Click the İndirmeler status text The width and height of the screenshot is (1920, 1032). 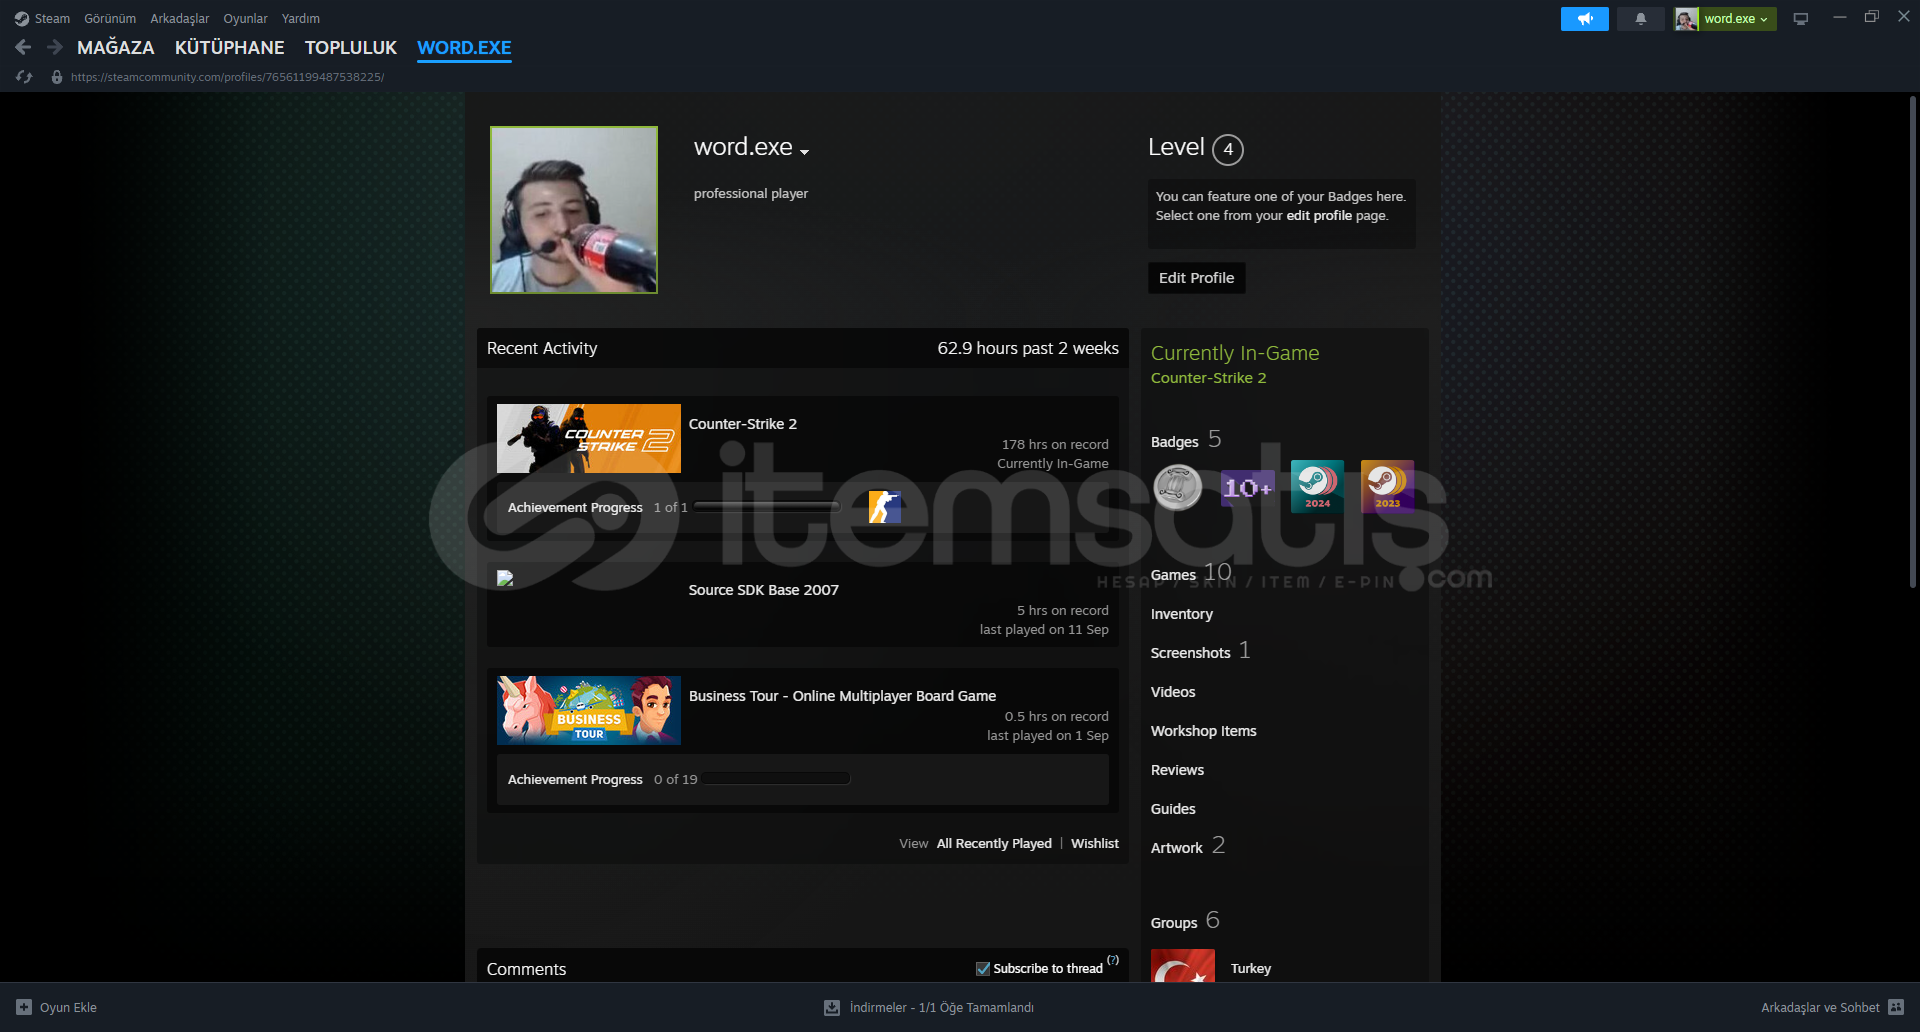pos(942,1007)
